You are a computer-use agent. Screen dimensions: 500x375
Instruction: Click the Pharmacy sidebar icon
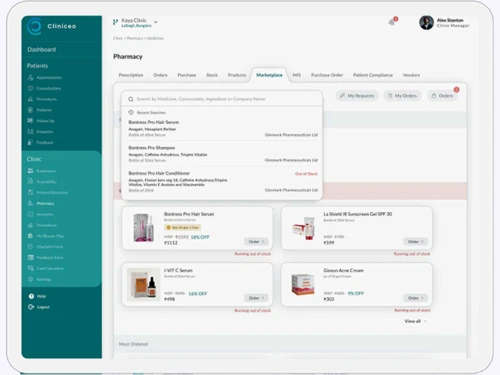pos(30,203)
